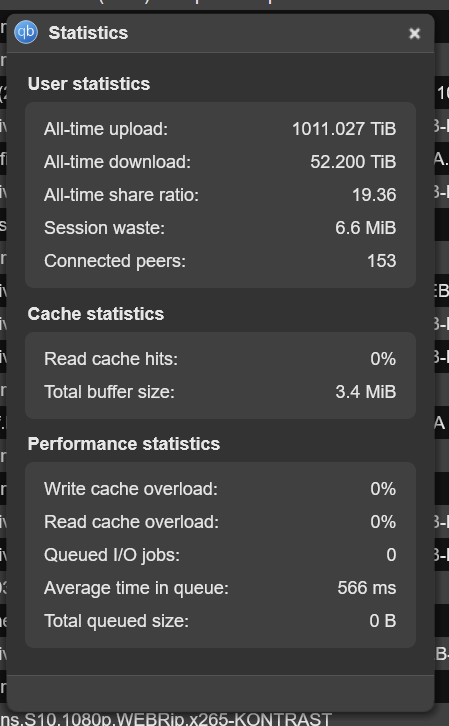Click the Cache statistics heading
Image resolution: width=449 pixels, height=726 pixels.
[x=96, y=313]
